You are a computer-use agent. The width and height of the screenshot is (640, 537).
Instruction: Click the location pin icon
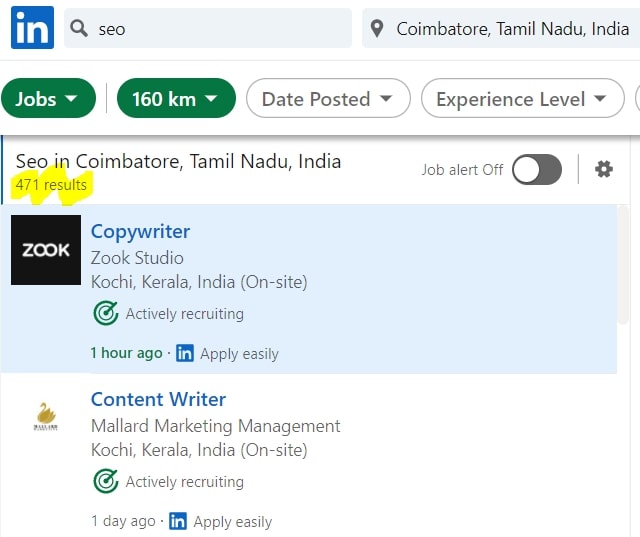click(x=377, y=29)
